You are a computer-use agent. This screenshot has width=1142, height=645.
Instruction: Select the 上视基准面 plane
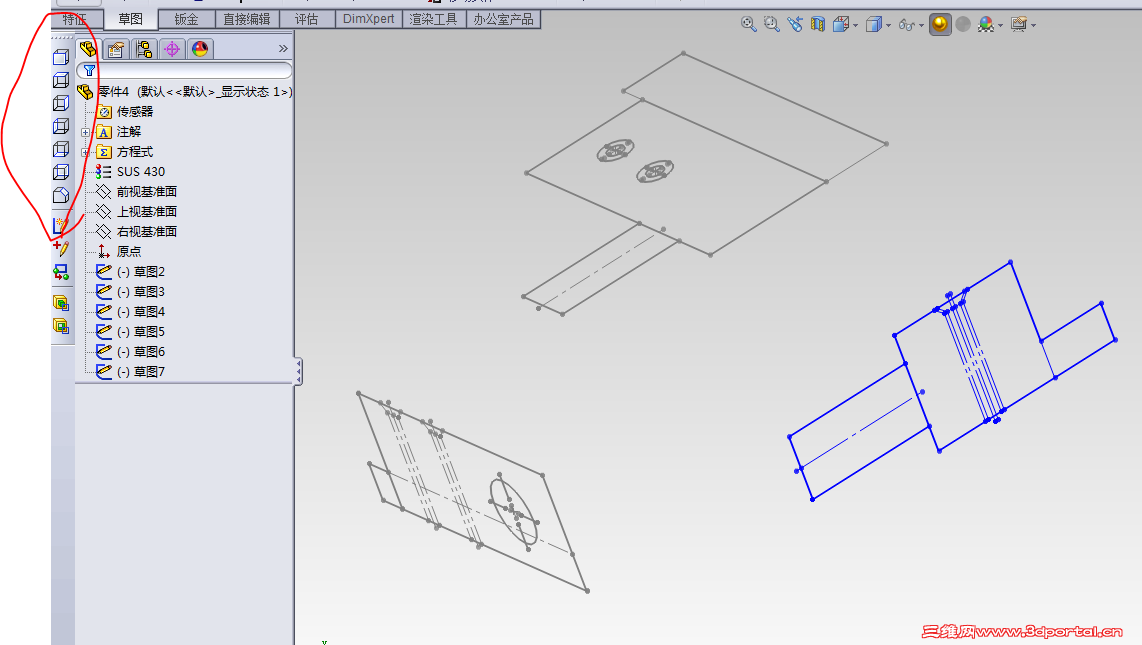pyautogui.click(x=146, y=211)
